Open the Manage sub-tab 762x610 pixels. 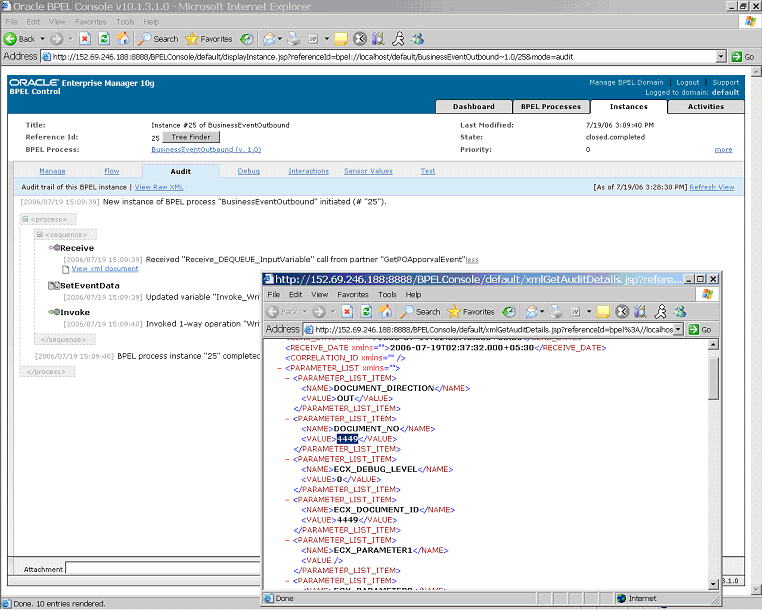click(52, 171)
